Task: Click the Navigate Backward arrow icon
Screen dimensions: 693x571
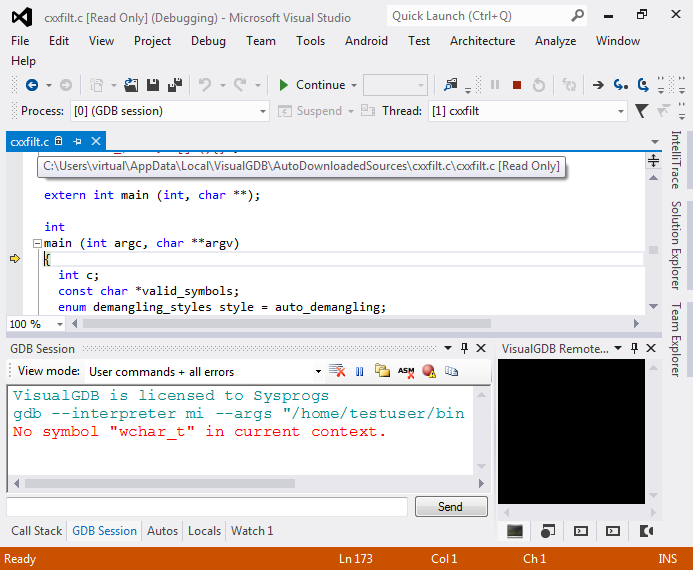Action: tap(32, 85)
